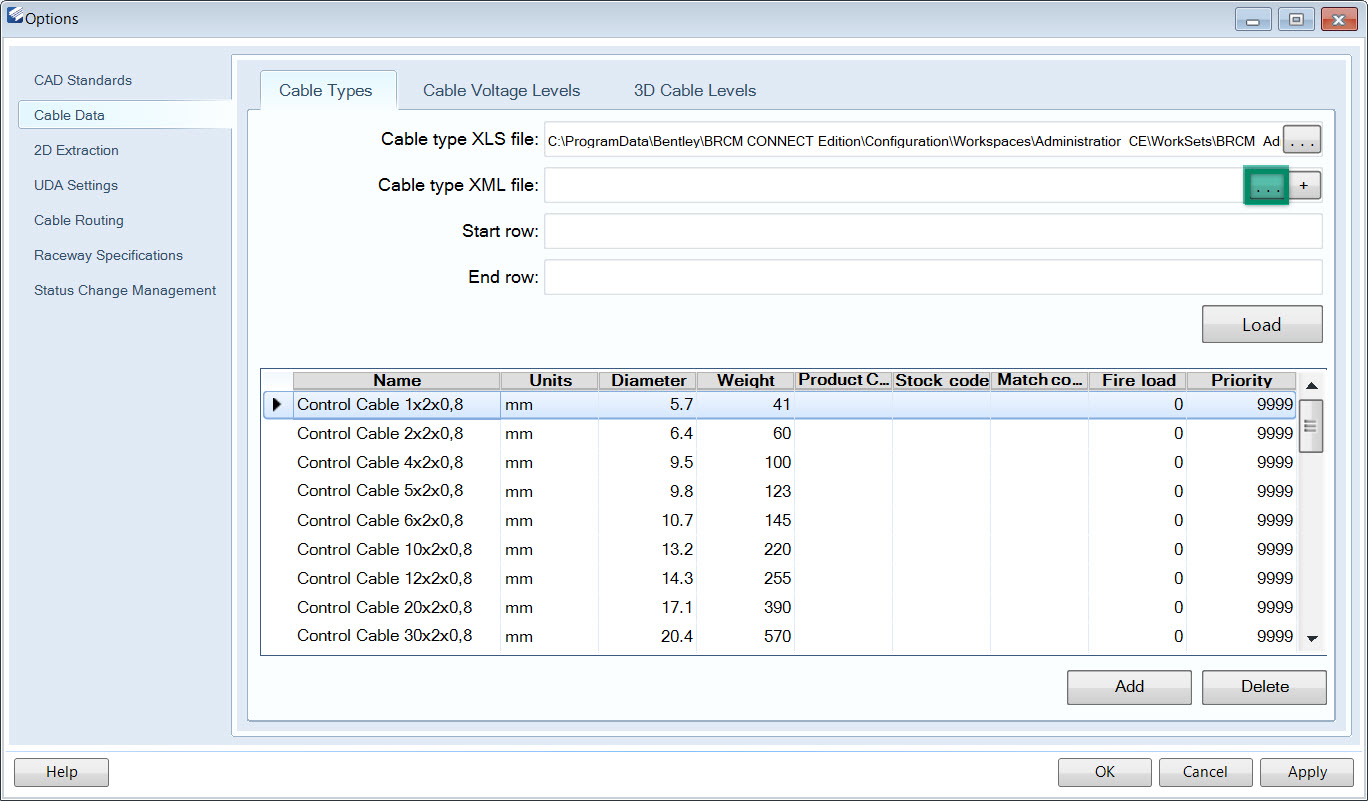Viewport: 1368px width, 801px height.
Task: Open the CAD Standards section
Action: click(x=83, y=80)
